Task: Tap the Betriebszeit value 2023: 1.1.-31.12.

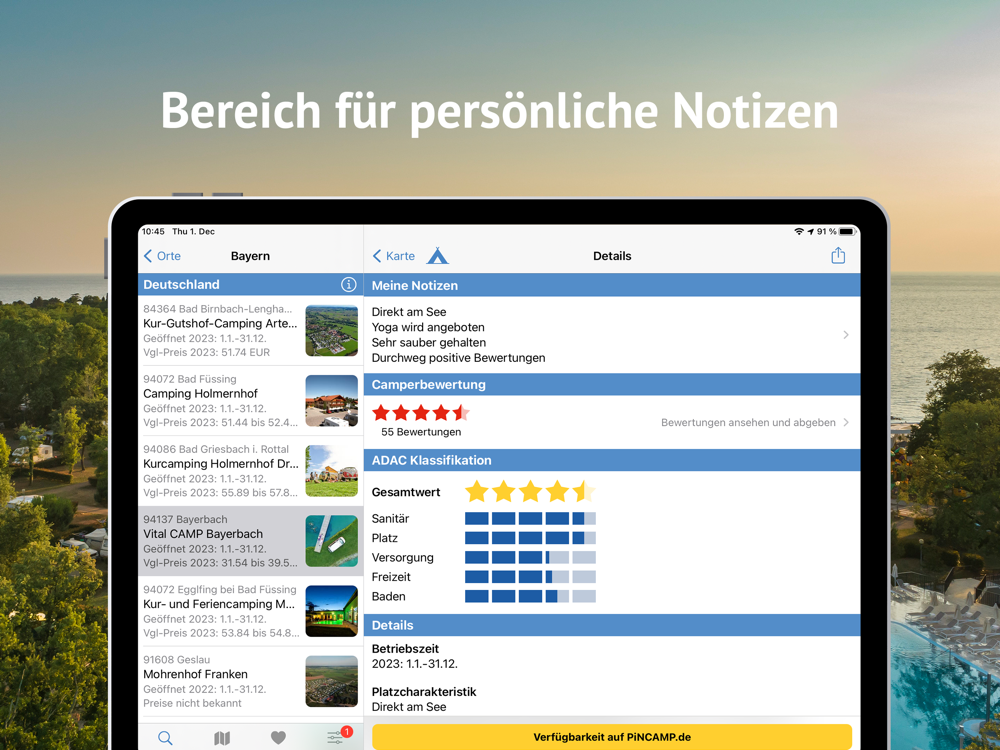Action: point(415,664)
